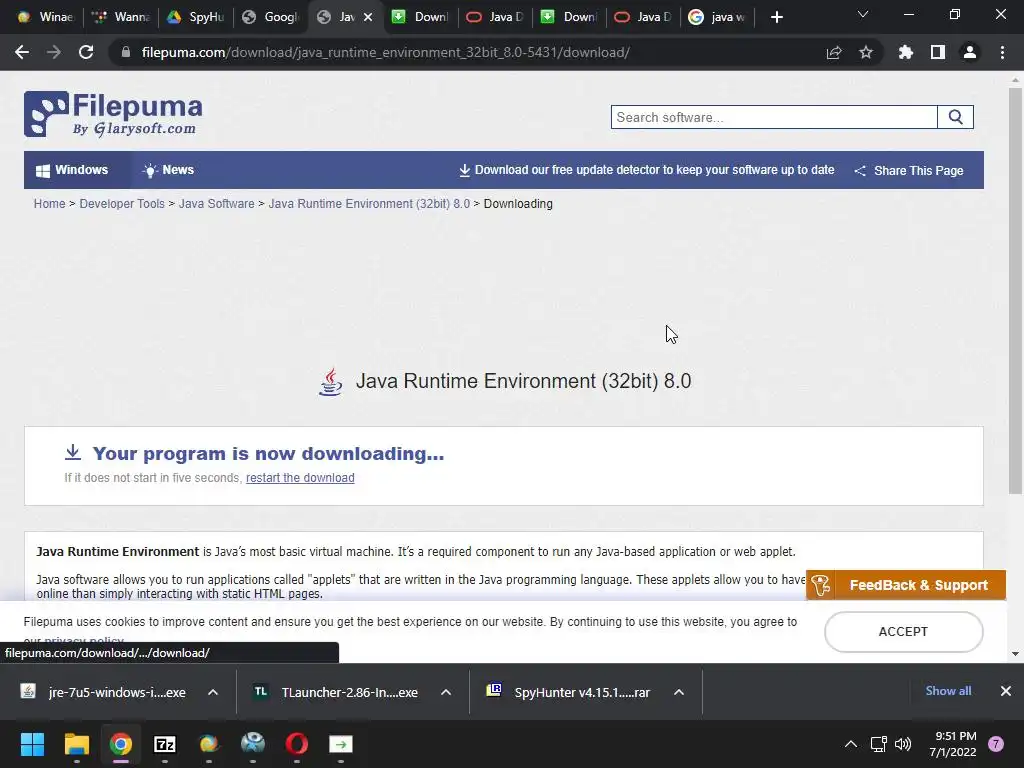Open the Chrome three-dot menu
The width and height of the screenshot is (1024, 768).
tap(1002, 52)
